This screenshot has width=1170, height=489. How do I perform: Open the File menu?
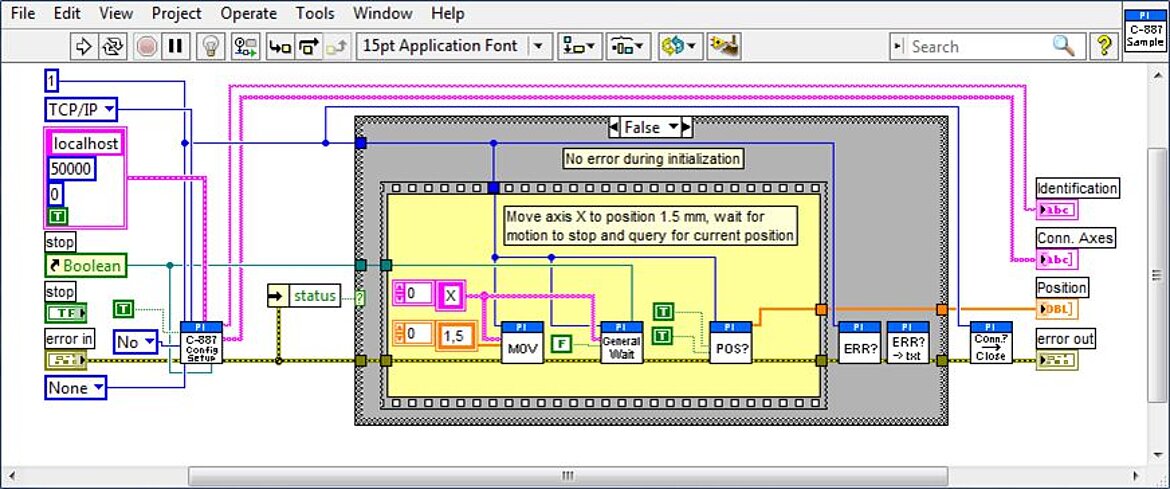[23, 13]
